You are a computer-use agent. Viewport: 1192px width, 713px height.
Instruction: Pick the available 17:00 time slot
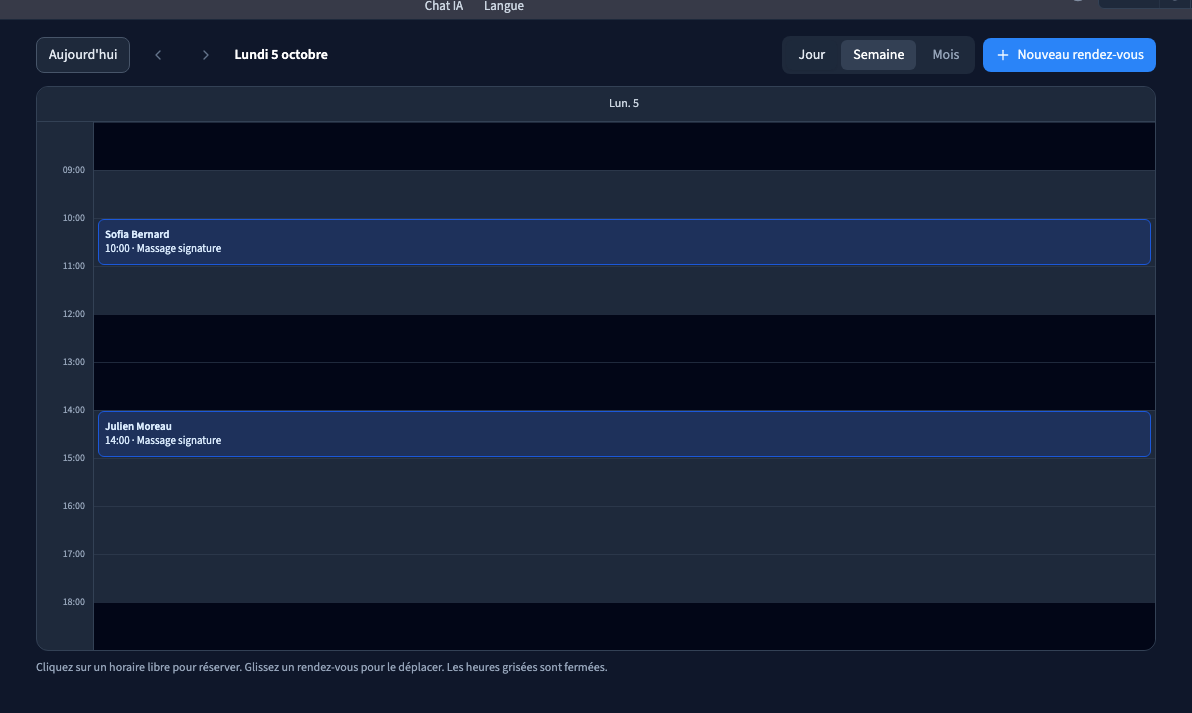624,578
